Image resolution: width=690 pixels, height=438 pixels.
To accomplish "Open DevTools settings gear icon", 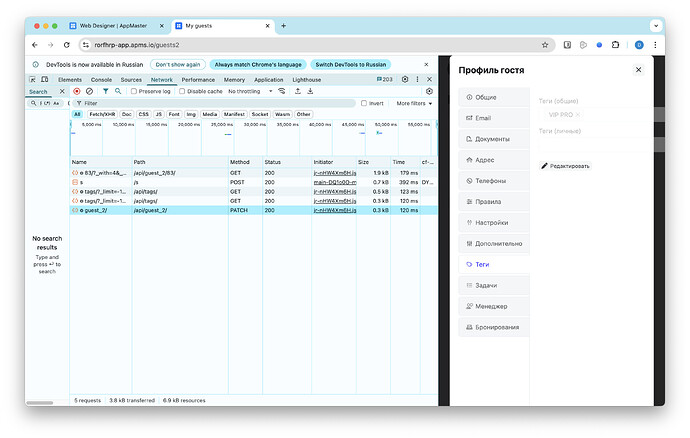I will 405,80.
